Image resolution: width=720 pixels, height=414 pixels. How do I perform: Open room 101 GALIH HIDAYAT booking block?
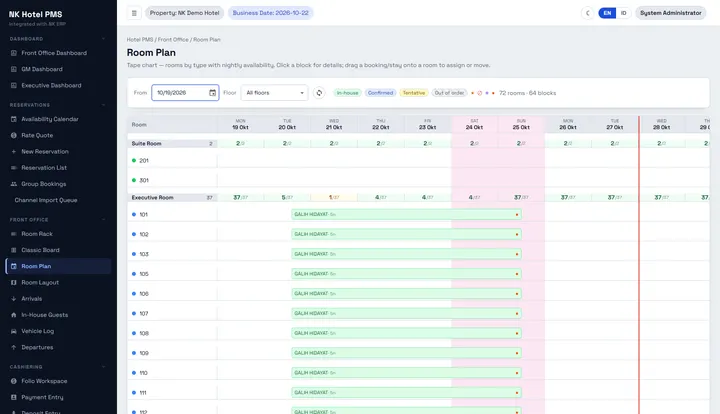(x=406, y=214)
